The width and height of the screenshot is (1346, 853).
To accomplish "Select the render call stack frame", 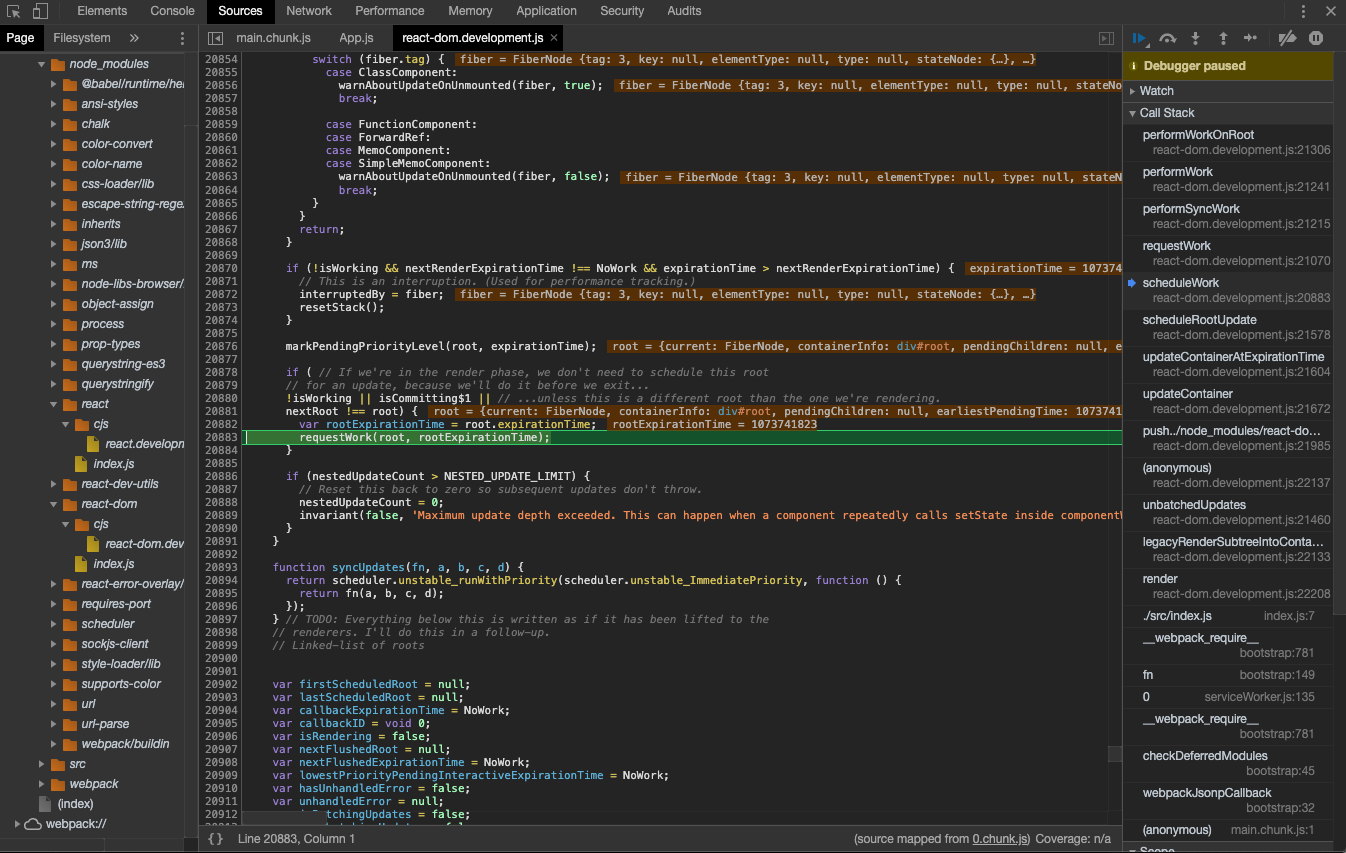I will point(1228,586).
